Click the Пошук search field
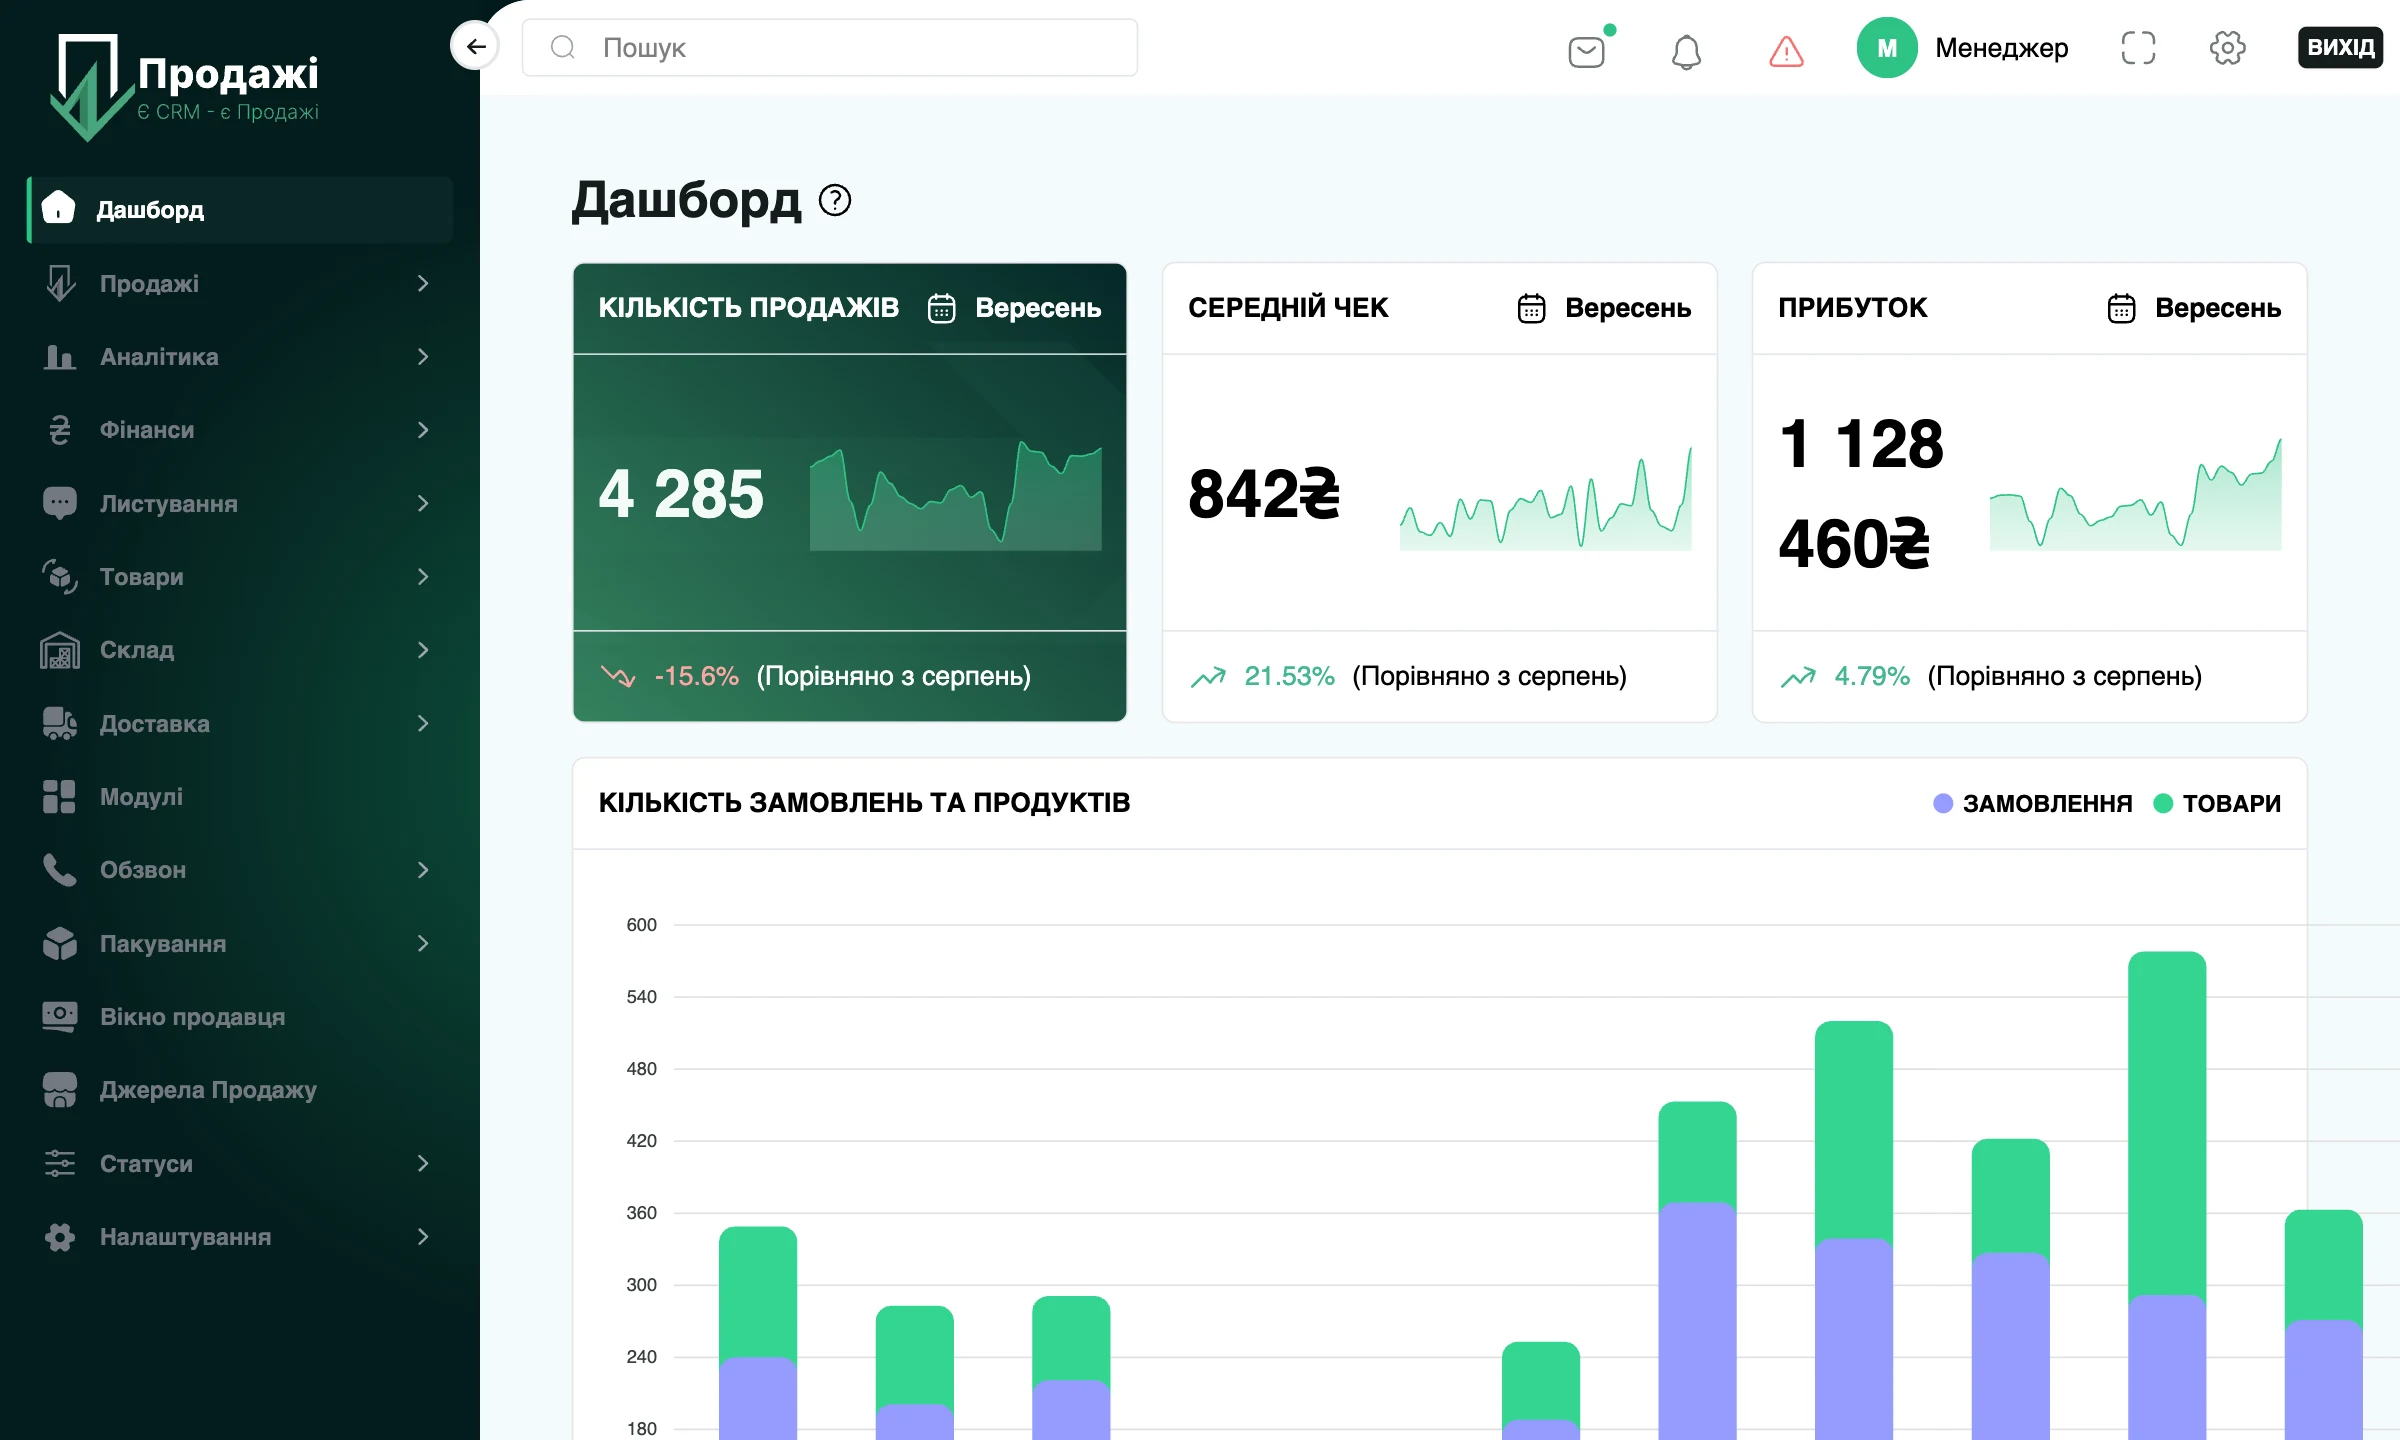The height and width of the screenshot is (1440, 2400). [829, 47]
